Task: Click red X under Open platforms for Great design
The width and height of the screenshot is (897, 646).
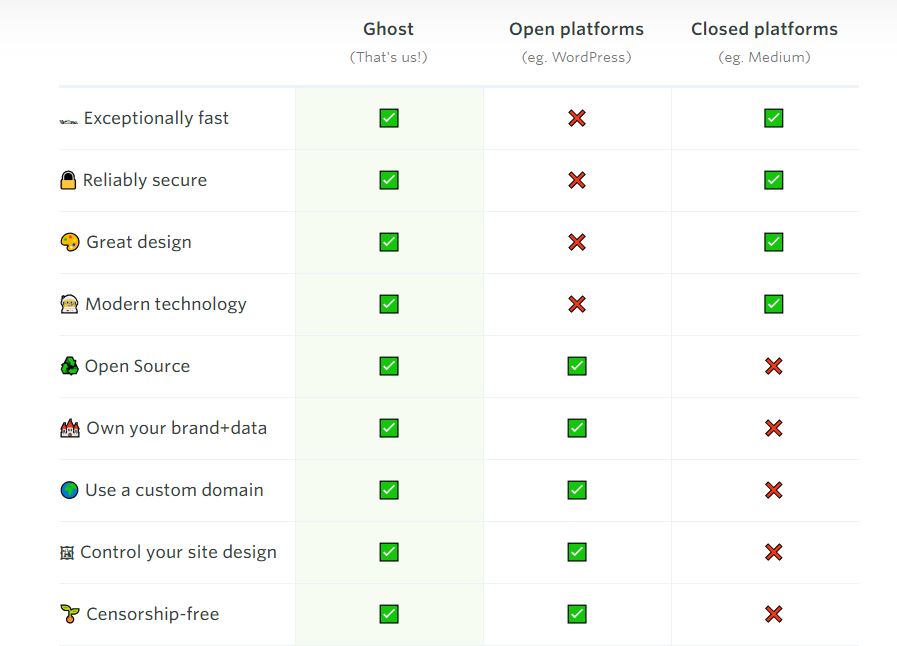Action: click(577, 242)
